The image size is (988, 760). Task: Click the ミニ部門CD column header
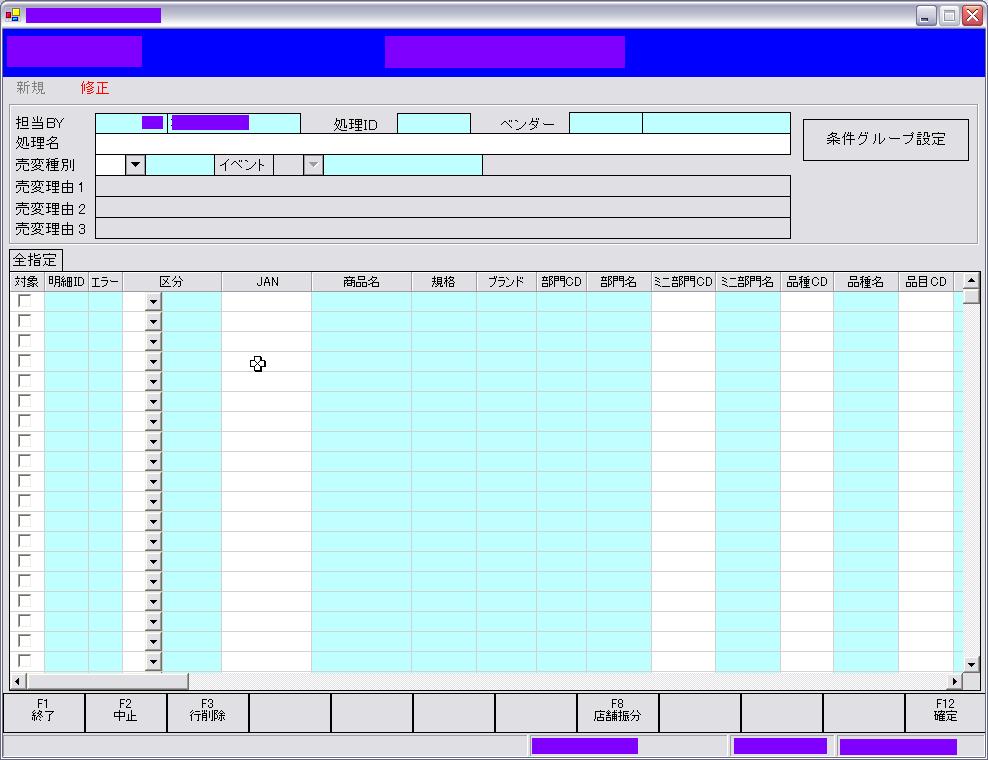683,282
